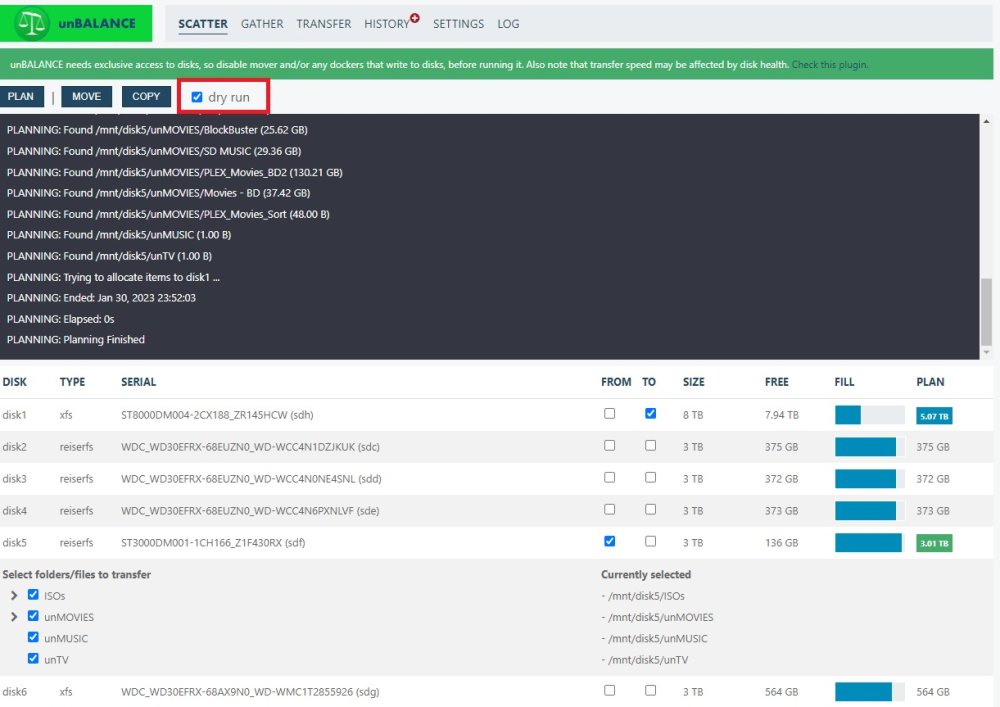Uncheck the unMUSIC folder checkbox
Screen dimensions: 1000x707
point(33,638)
